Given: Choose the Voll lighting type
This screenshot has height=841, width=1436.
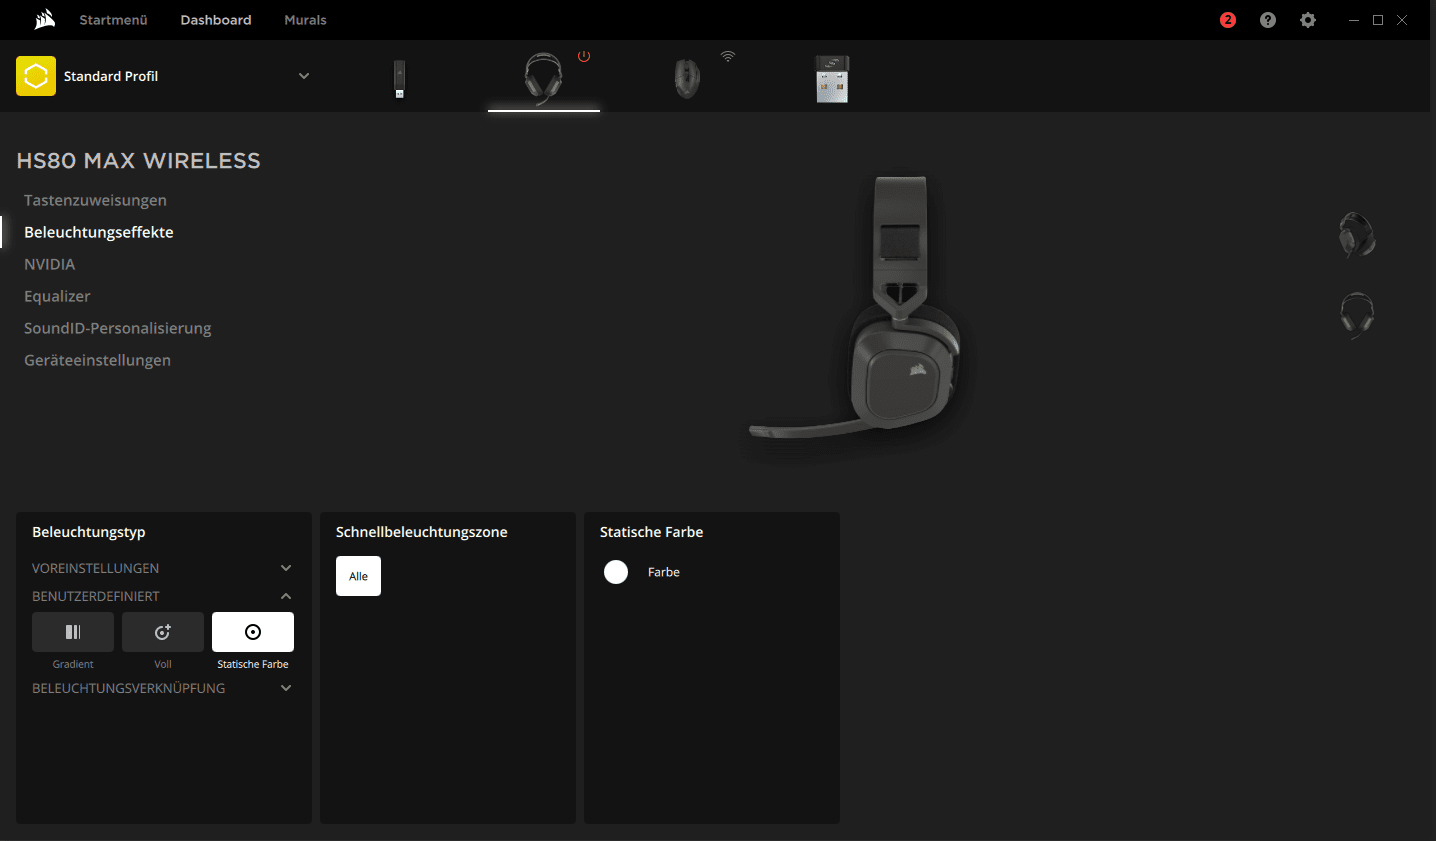Looking at the screenshot, I should tap(163, 632).
